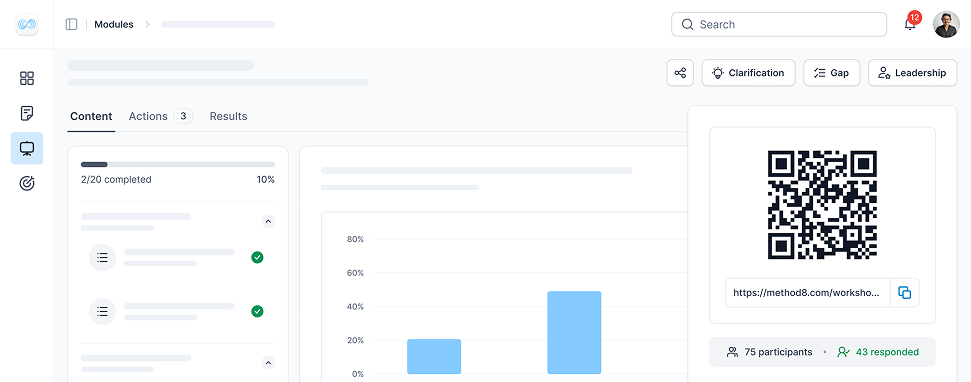Click the share icon button
The height and width of the screenshot is (382, 971).
coord(680,73)
